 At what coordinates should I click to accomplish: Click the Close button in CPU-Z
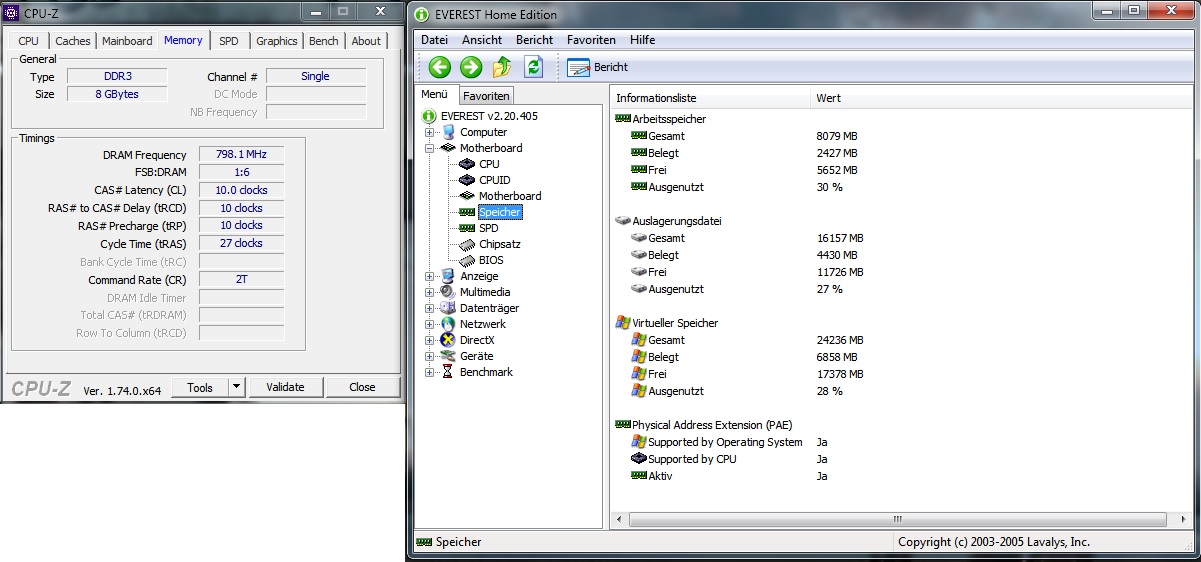point(362,387)
